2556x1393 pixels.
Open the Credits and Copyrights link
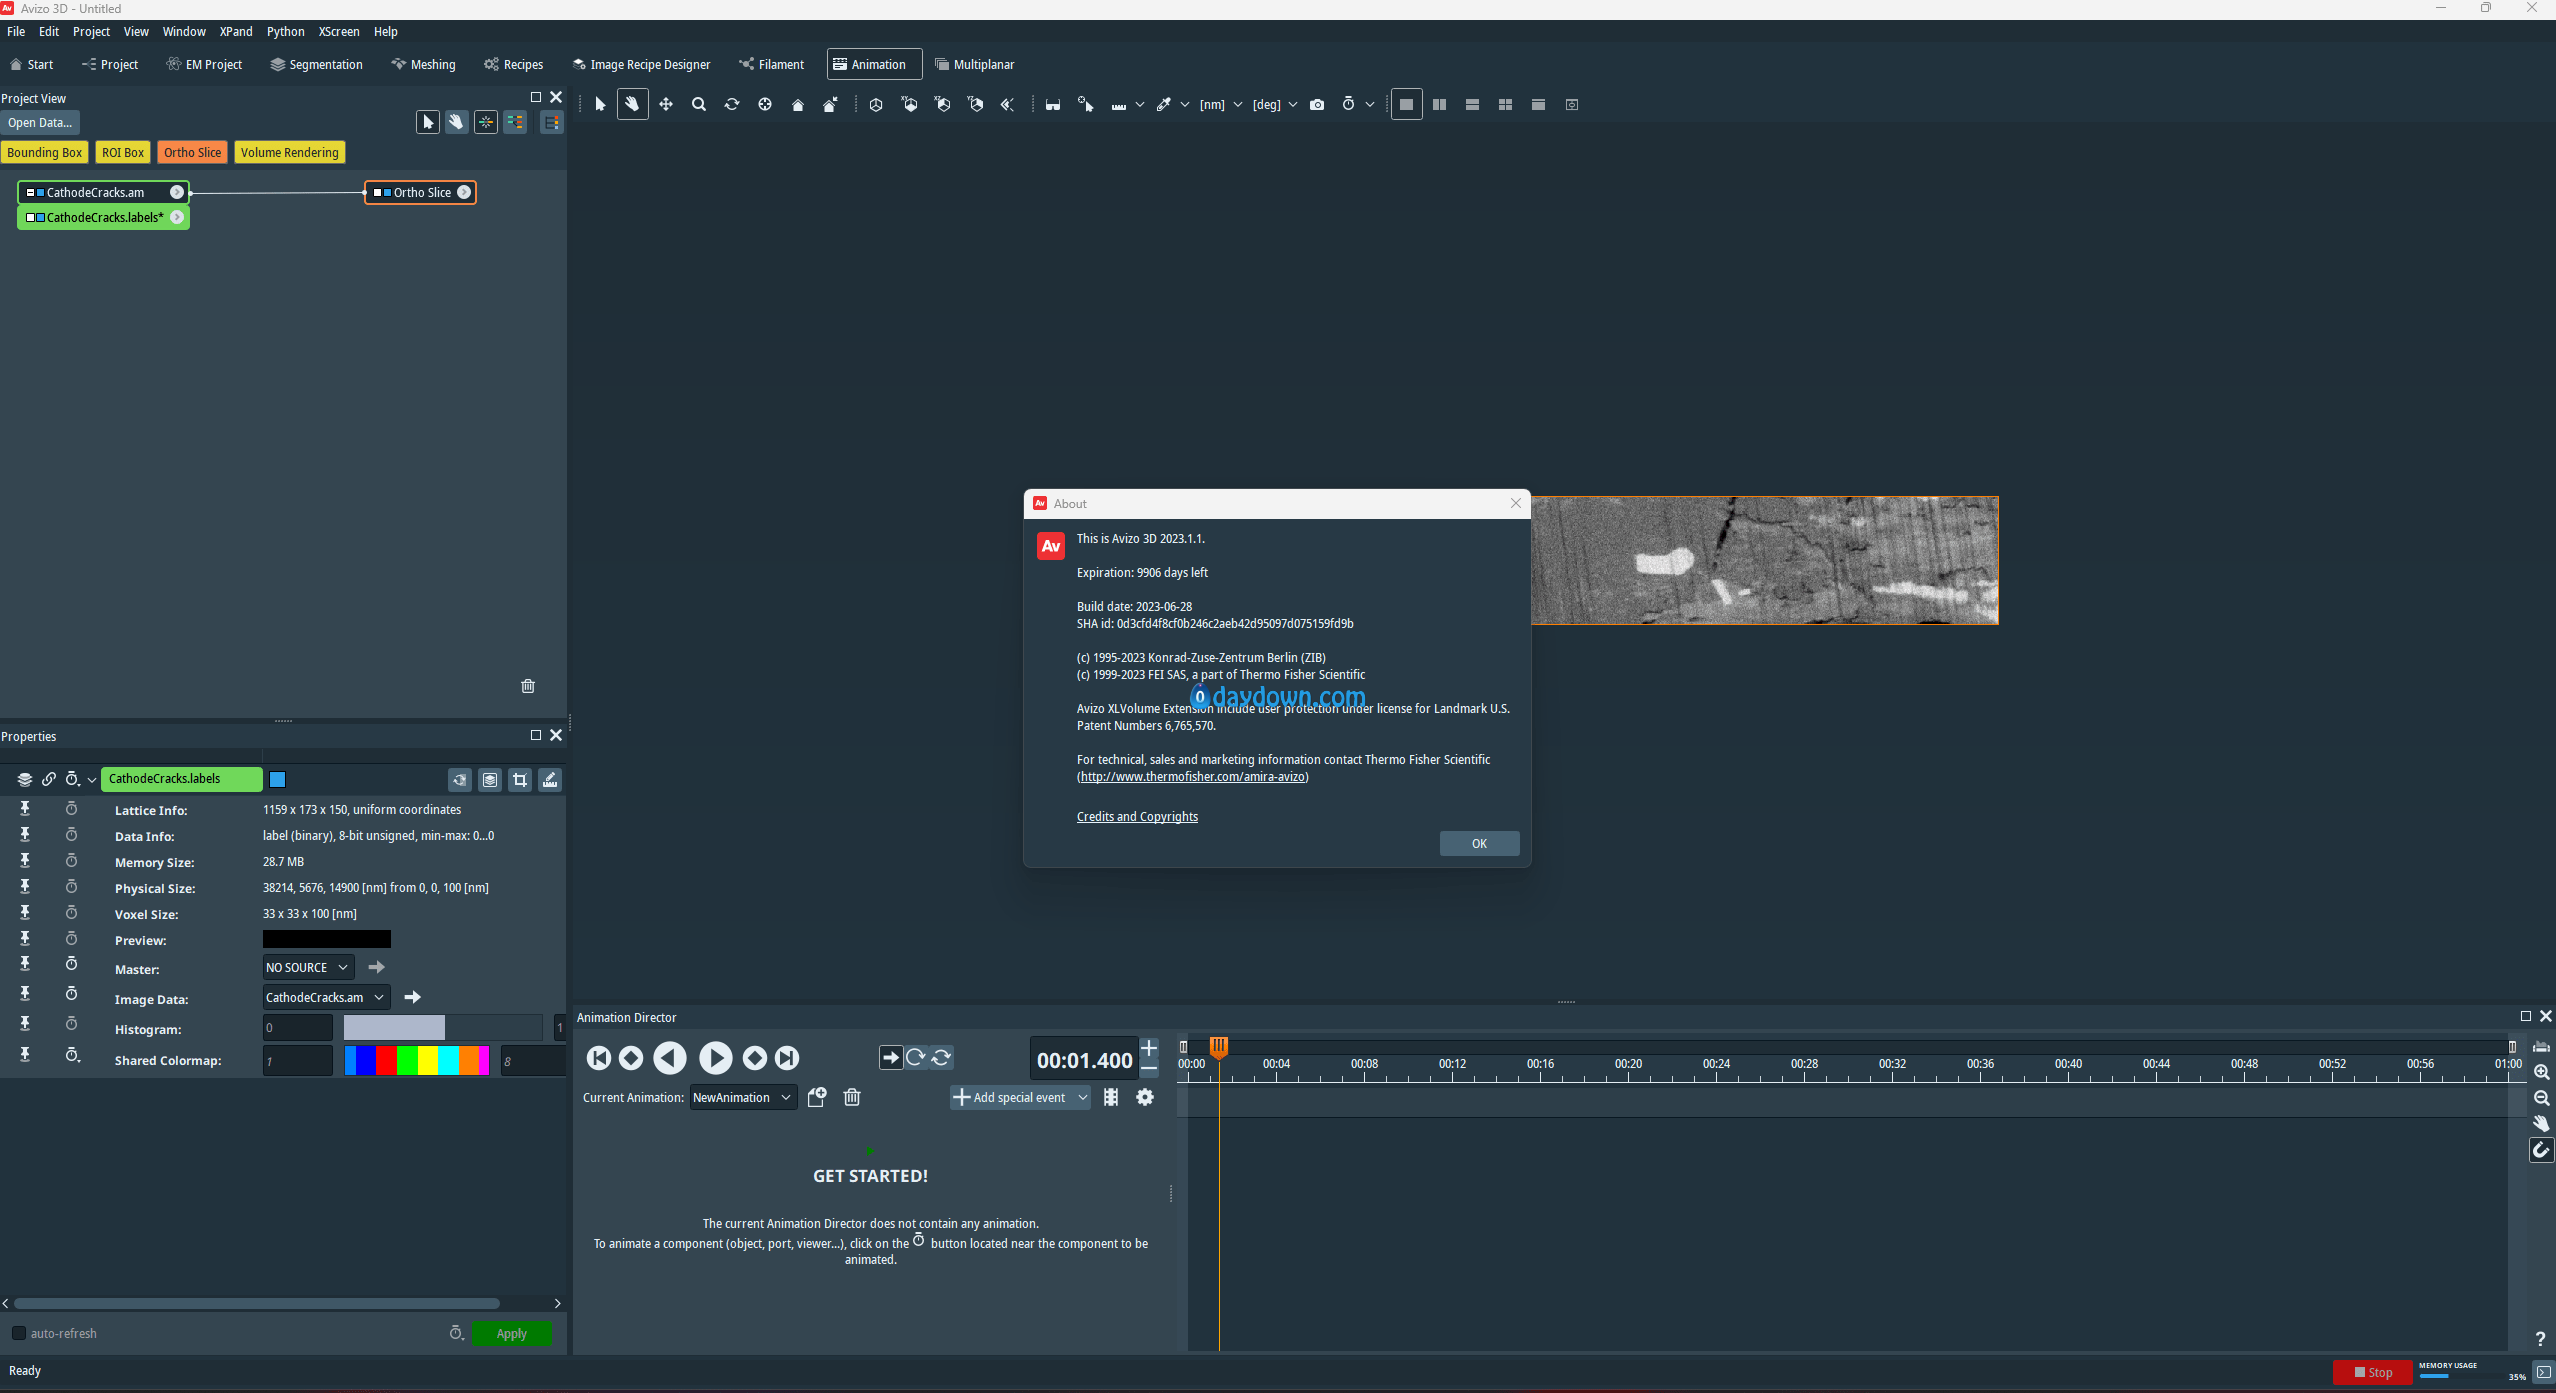[x=1137, y=817]
